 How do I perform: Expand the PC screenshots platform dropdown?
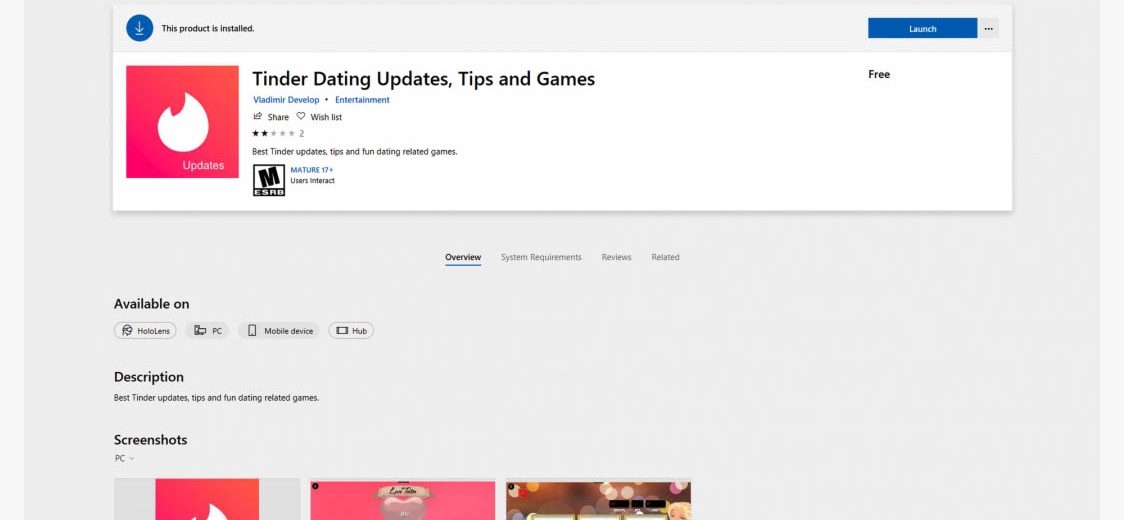[124, 458]
